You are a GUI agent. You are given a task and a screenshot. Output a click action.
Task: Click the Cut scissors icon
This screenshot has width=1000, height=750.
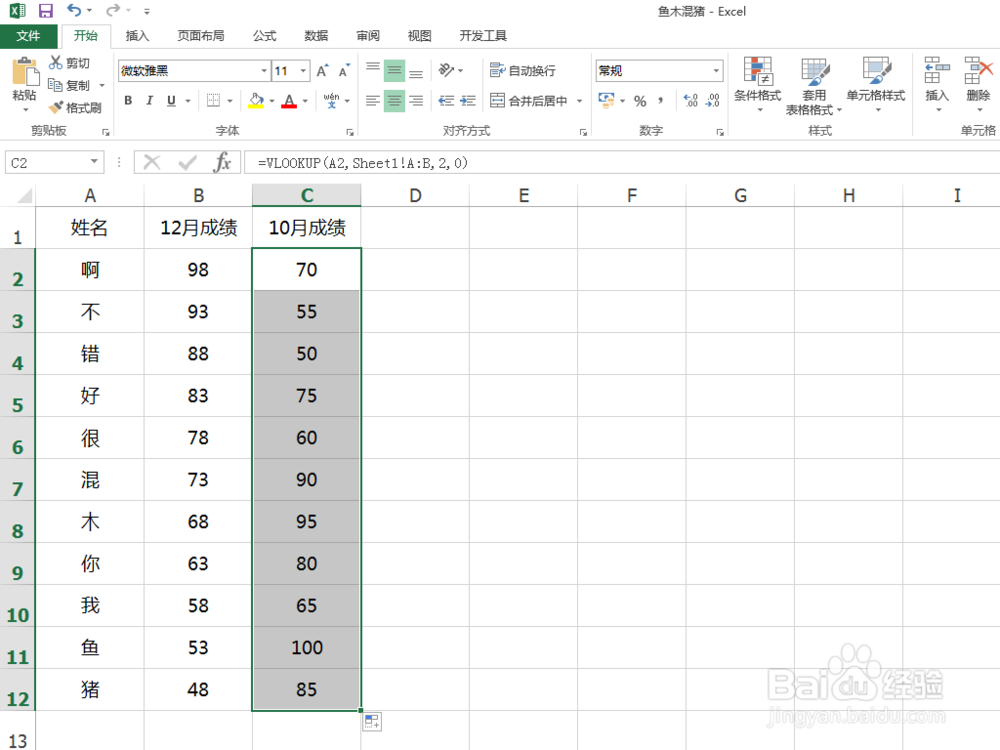point(55,62)
